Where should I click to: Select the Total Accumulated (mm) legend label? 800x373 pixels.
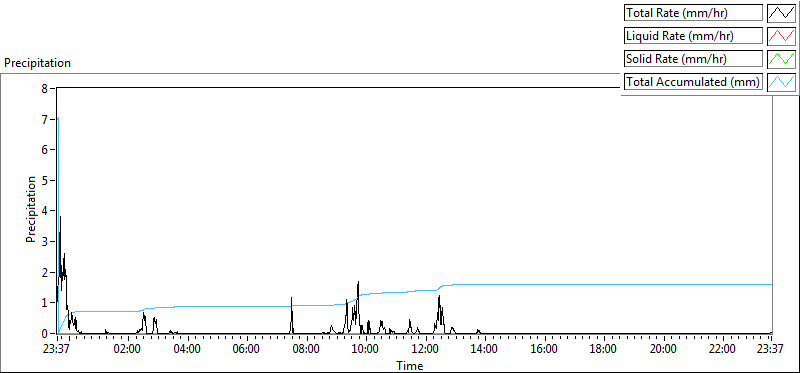tap(693, 82)
